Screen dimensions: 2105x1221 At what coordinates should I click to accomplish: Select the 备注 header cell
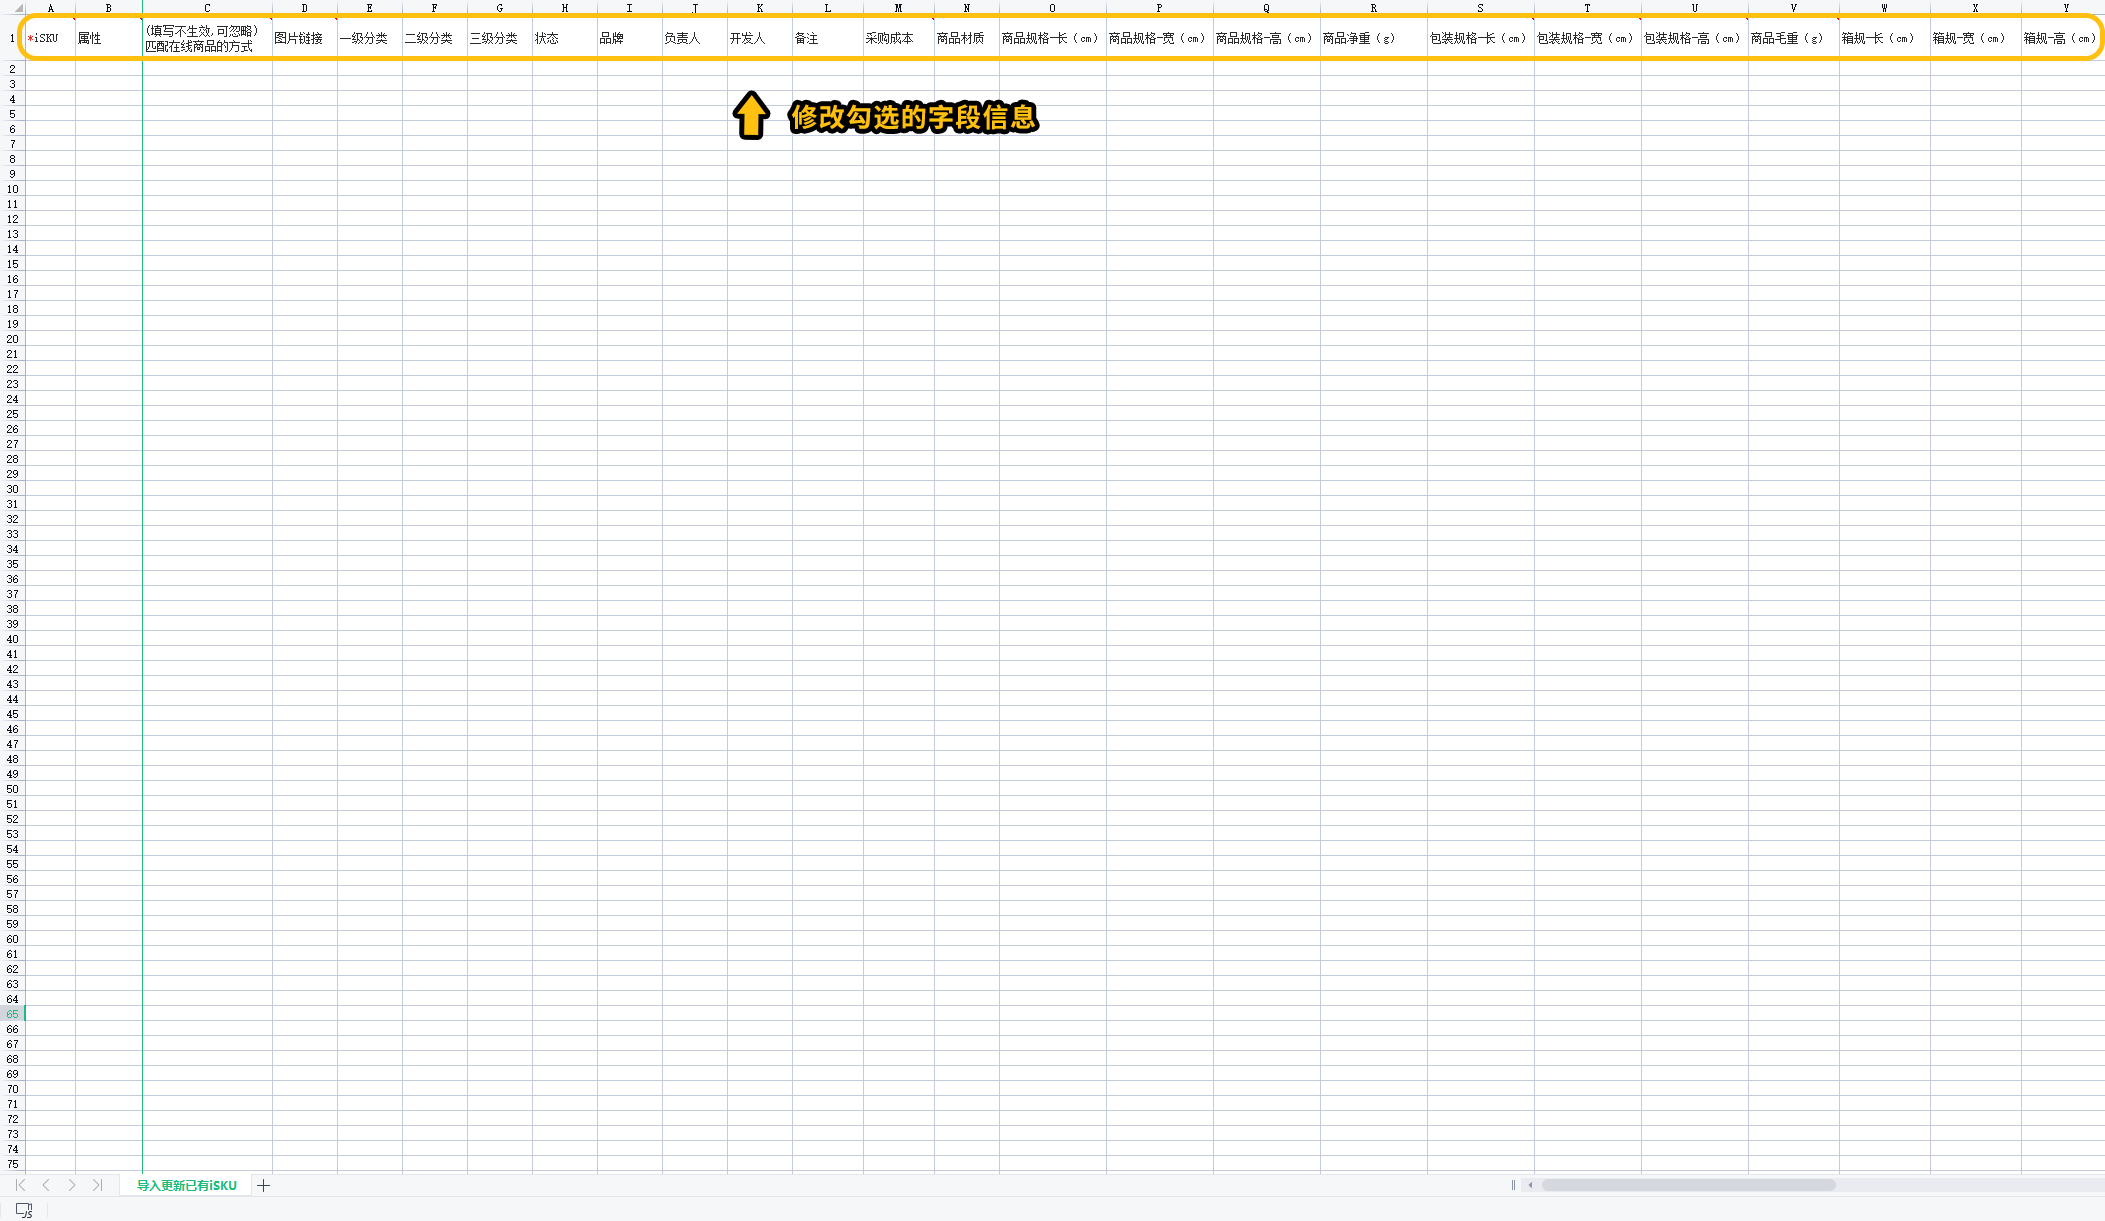828,38
